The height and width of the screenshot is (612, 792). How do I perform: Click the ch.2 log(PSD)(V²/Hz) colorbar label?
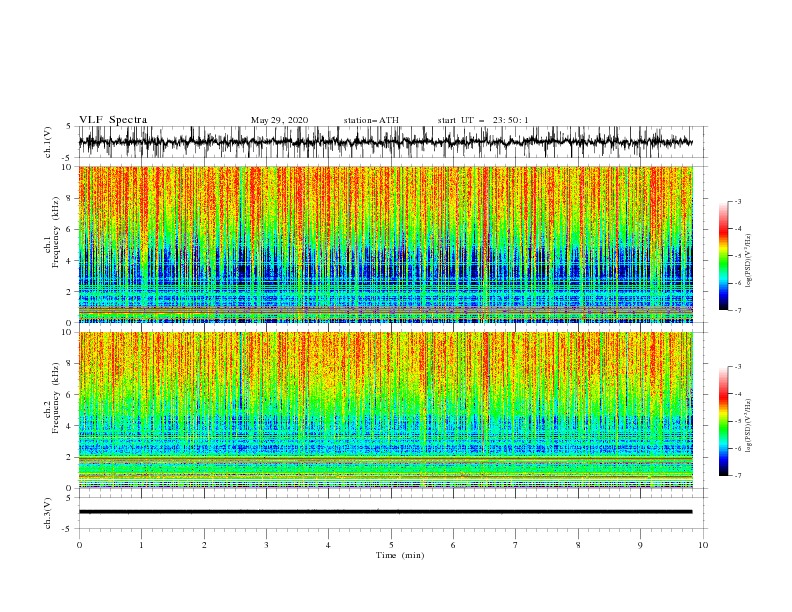(x=749, y=426)
